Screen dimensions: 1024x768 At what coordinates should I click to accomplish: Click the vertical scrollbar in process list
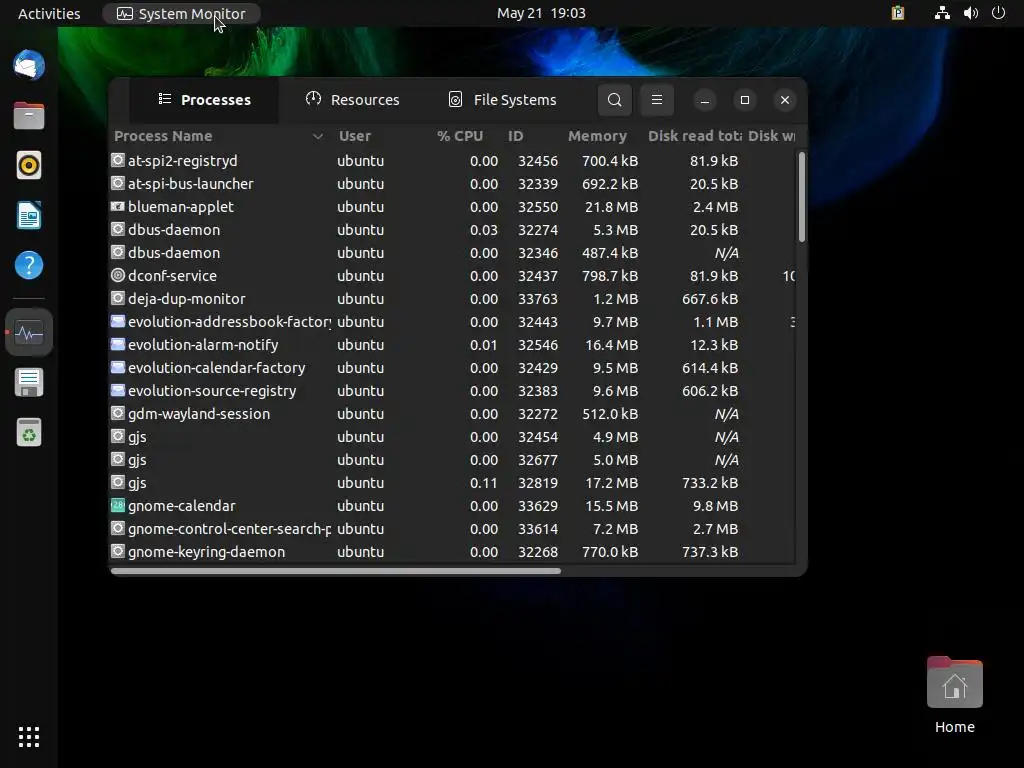[801, 197]
